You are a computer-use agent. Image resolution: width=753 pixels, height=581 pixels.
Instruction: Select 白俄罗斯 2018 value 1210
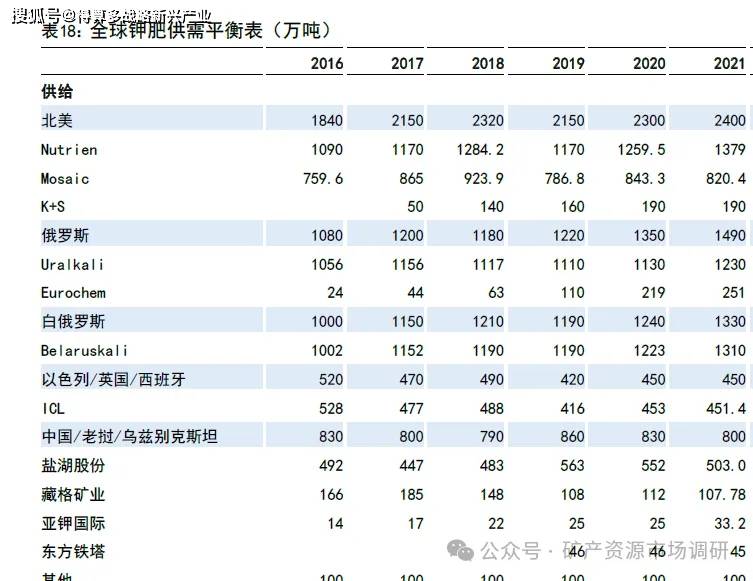click(488, 322)
